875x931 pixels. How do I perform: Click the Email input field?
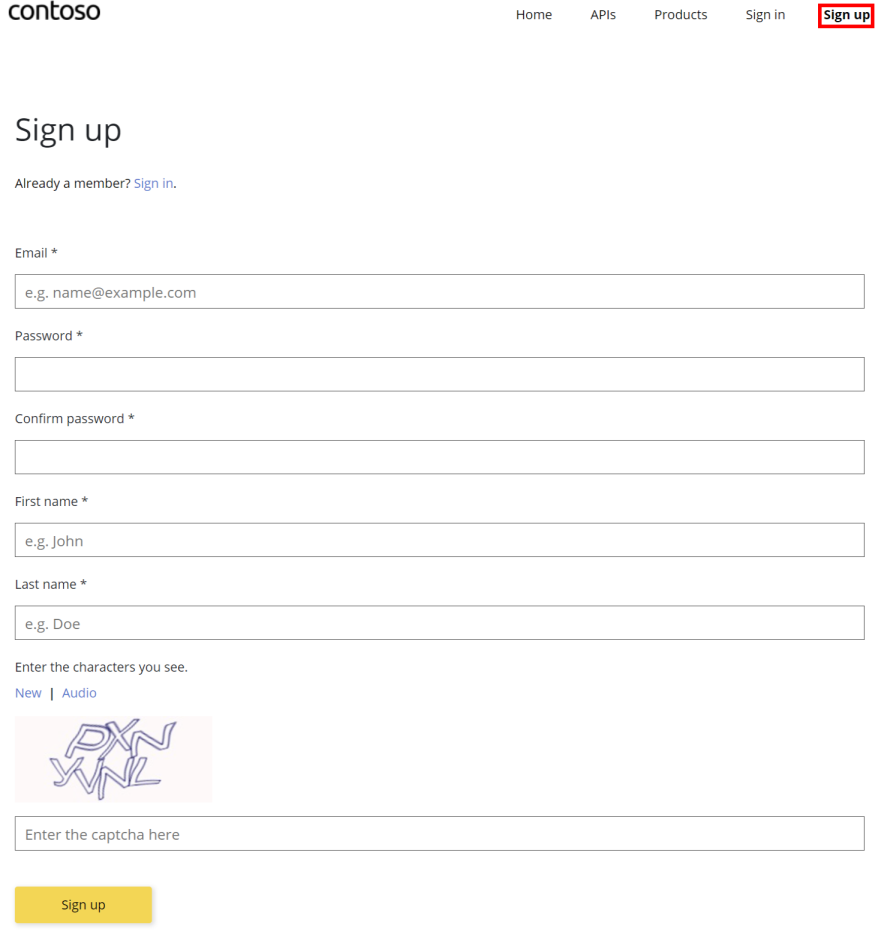439,291
